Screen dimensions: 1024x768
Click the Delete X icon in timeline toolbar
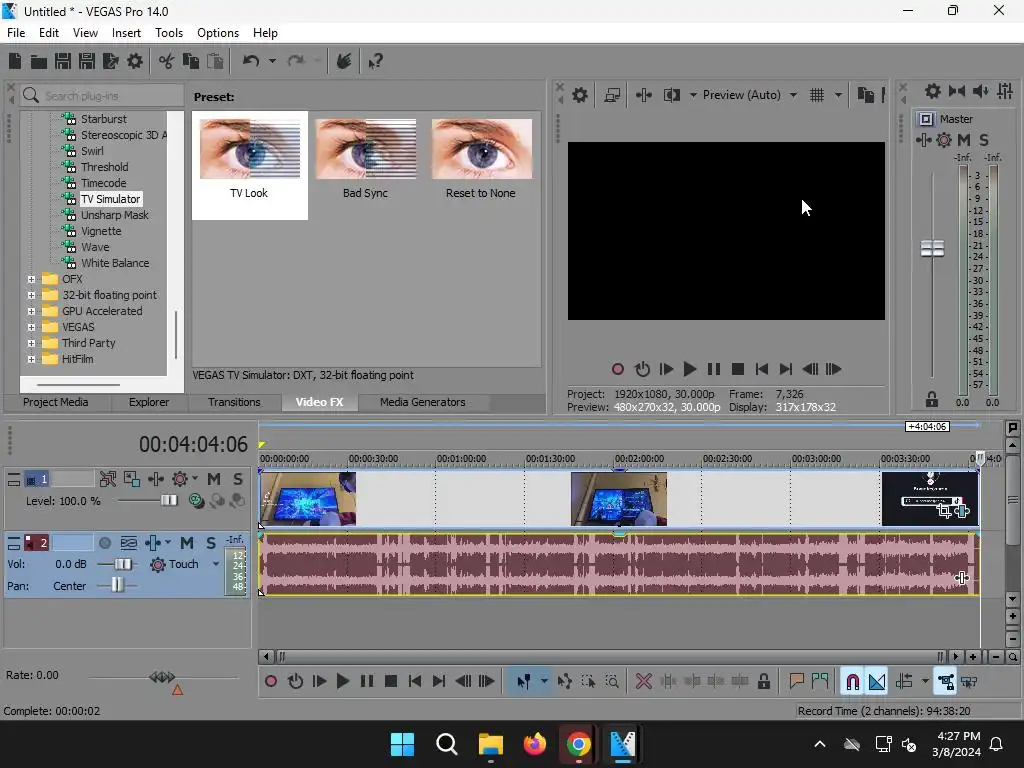click(644, 682)
